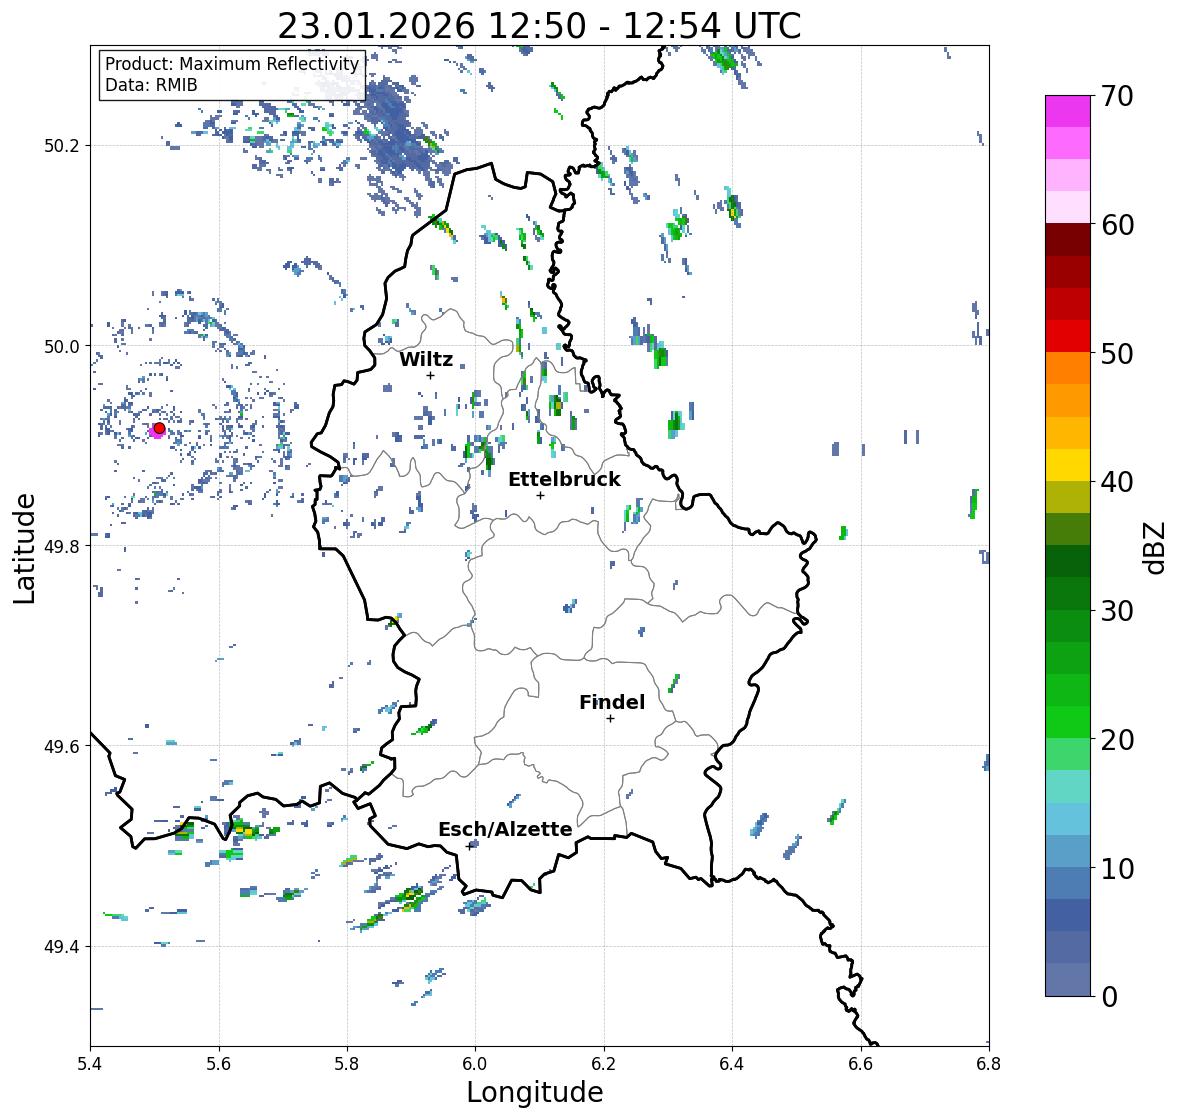This screenshot has width=1179, height=1117.
Task: Click the colorbar tick label '10'
Action: (1117, 869)
